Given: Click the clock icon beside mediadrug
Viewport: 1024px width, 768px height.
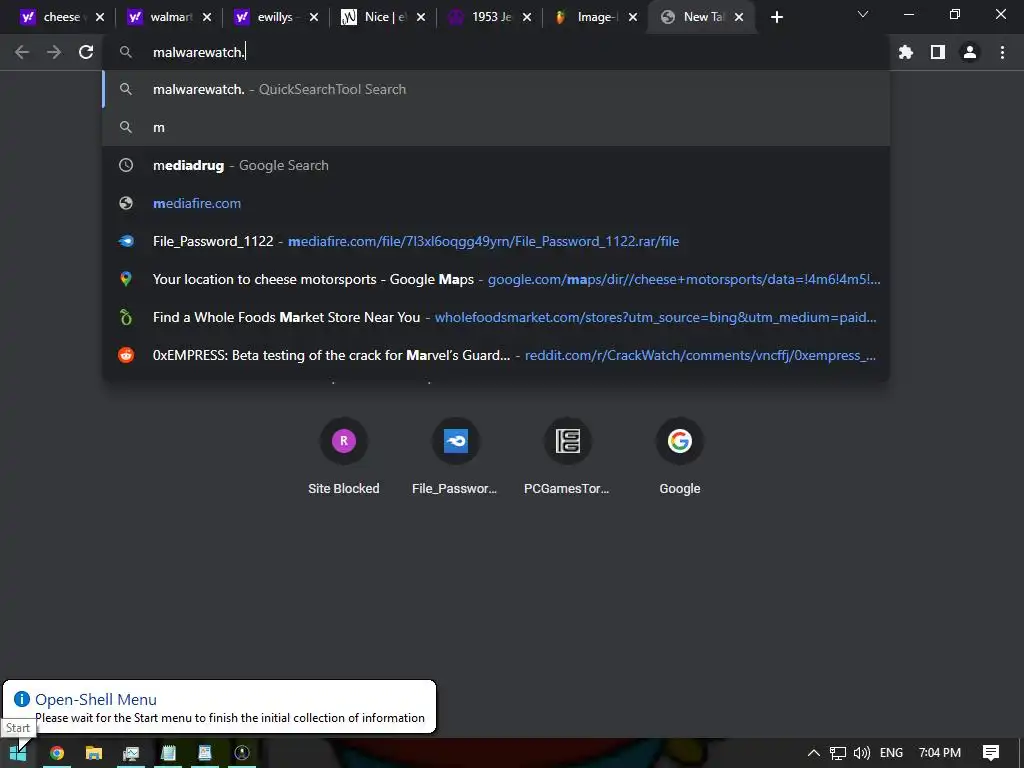Looking at the screenshot, I should coord(126,165).
